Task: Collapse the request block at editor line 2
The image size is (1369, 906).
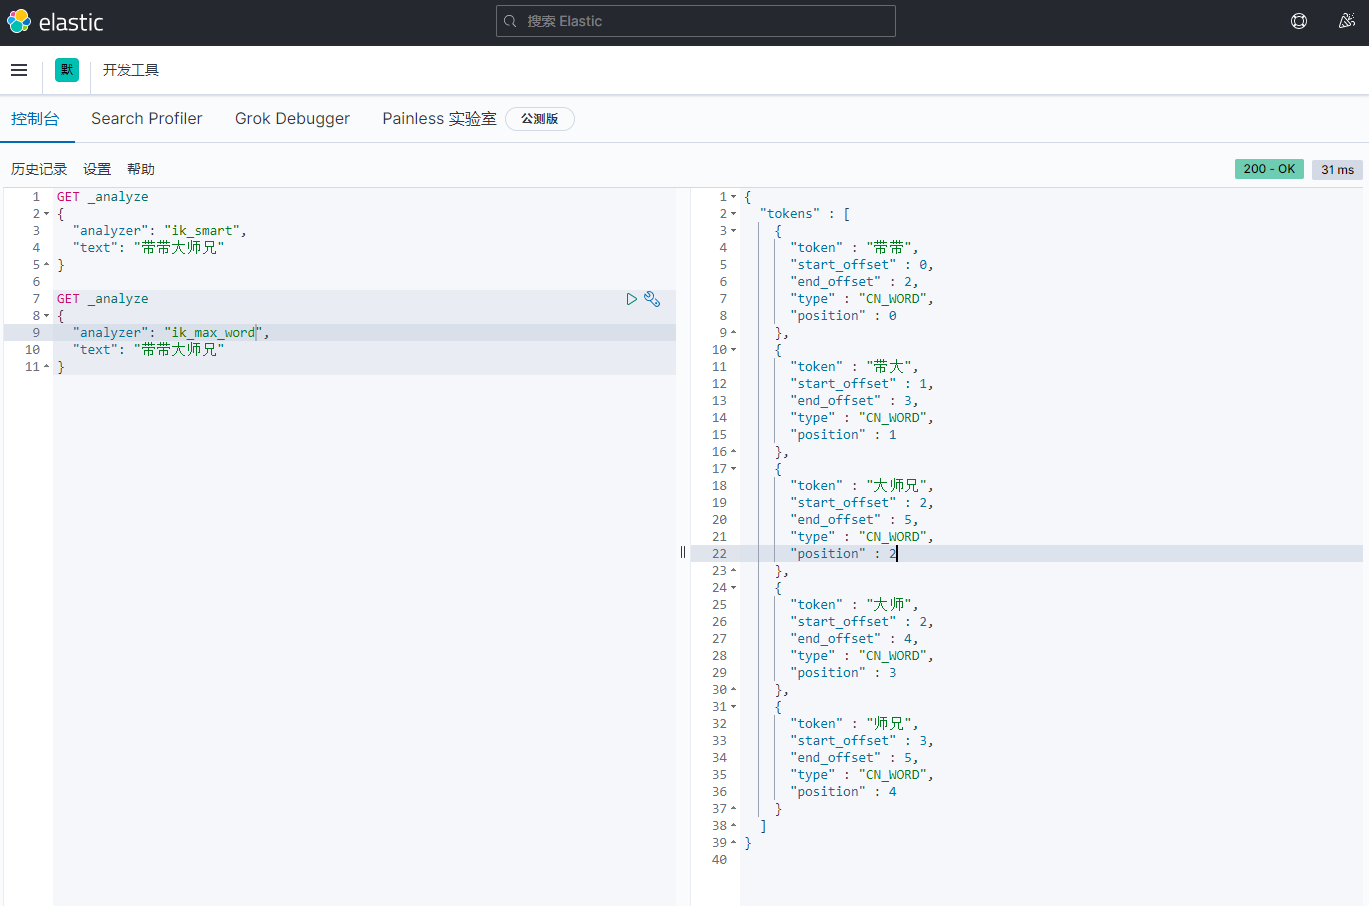Action: [46, 214]
